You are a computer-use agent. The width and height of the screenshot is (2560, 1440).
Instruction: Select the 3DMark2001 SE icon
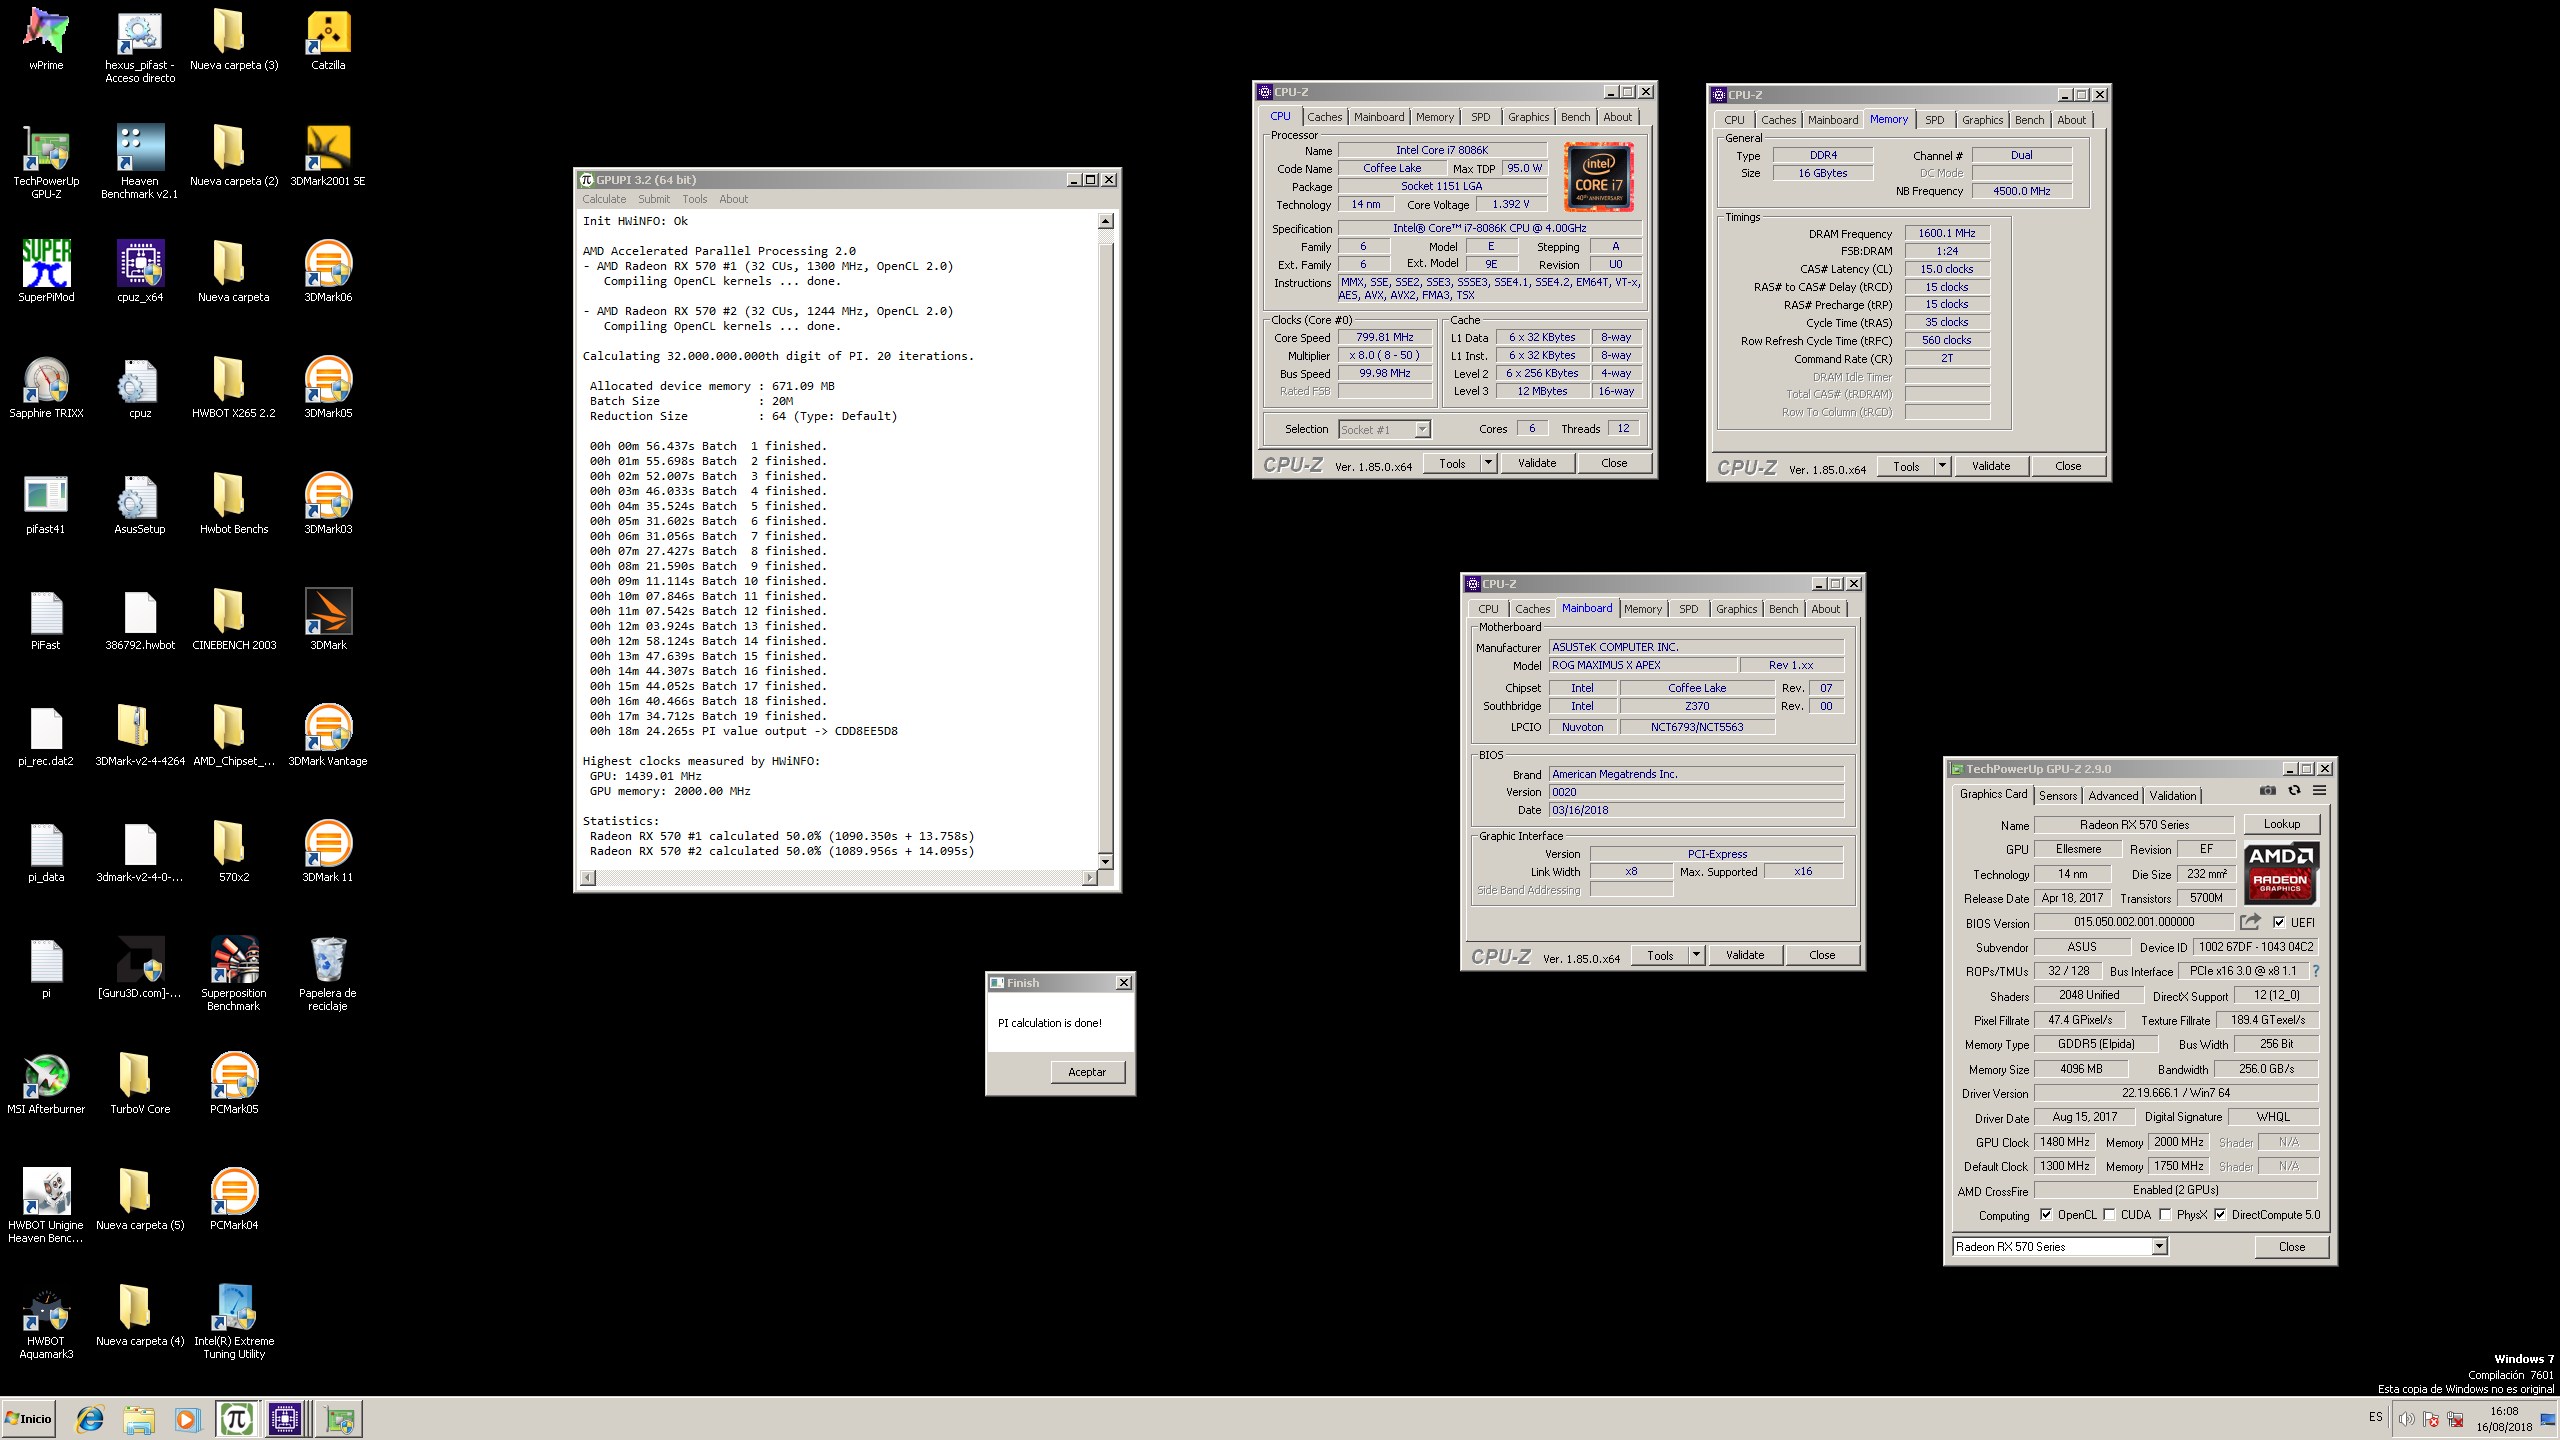click(x=328, y=156)
